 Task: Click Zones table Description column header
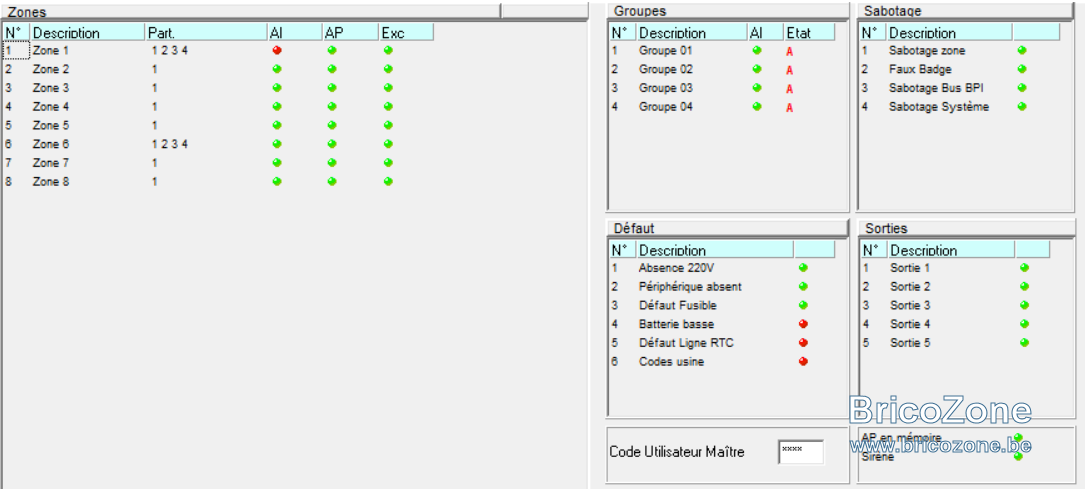click(87, 33)
